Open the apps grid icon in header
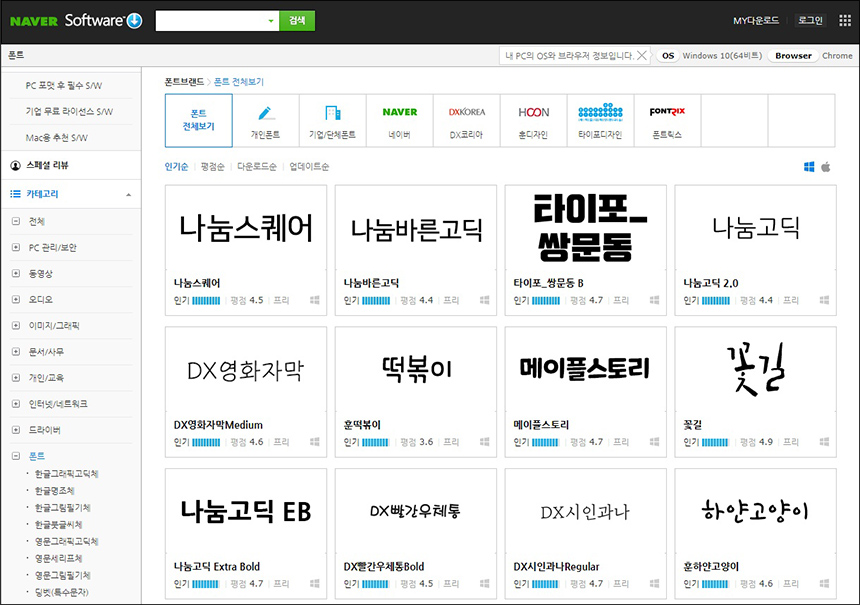The height and width of the screenshot is (605, 860). [845, 21]
